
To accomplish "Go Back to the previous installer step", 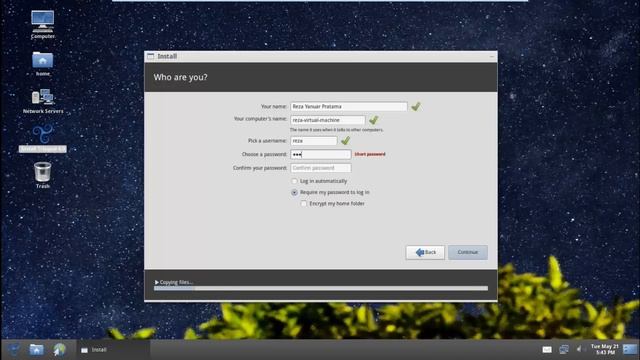I will coord(425,252).
